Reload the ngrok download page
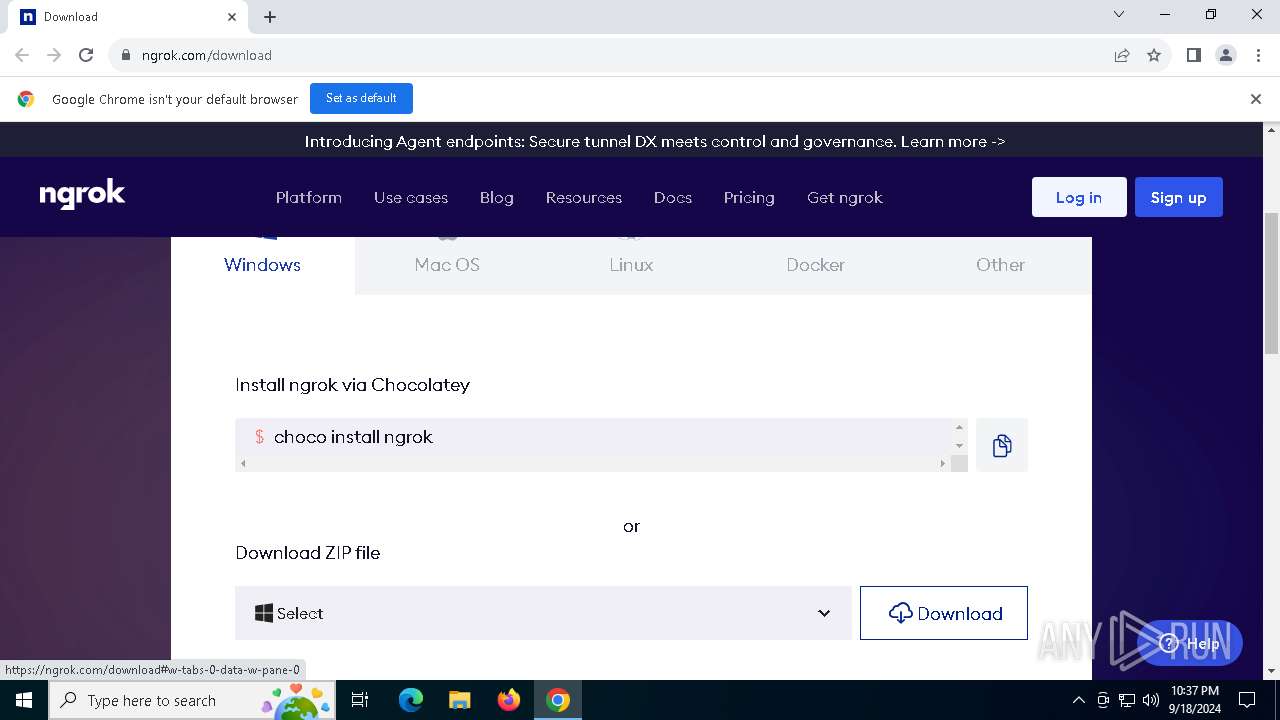The height and width of the screenshot is (720, 1280). tap(86, 55)
